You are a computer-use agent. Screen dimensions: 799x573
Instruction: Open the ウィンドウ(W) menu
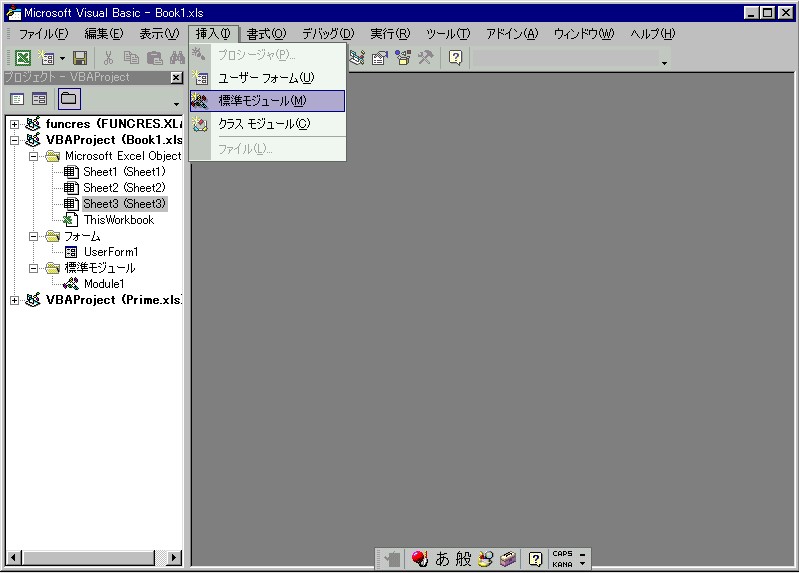(584, 34)
